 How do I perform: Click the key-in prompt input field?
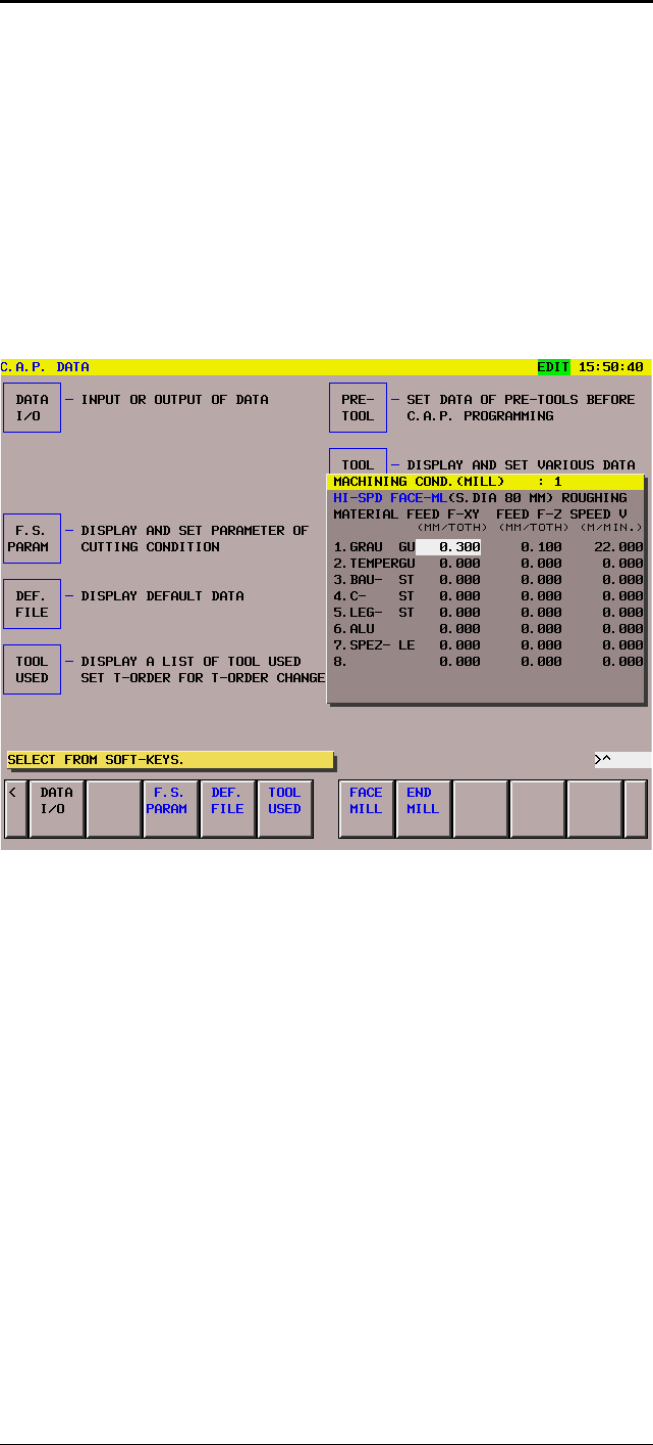pyautogui.click(x=621, y=759)
